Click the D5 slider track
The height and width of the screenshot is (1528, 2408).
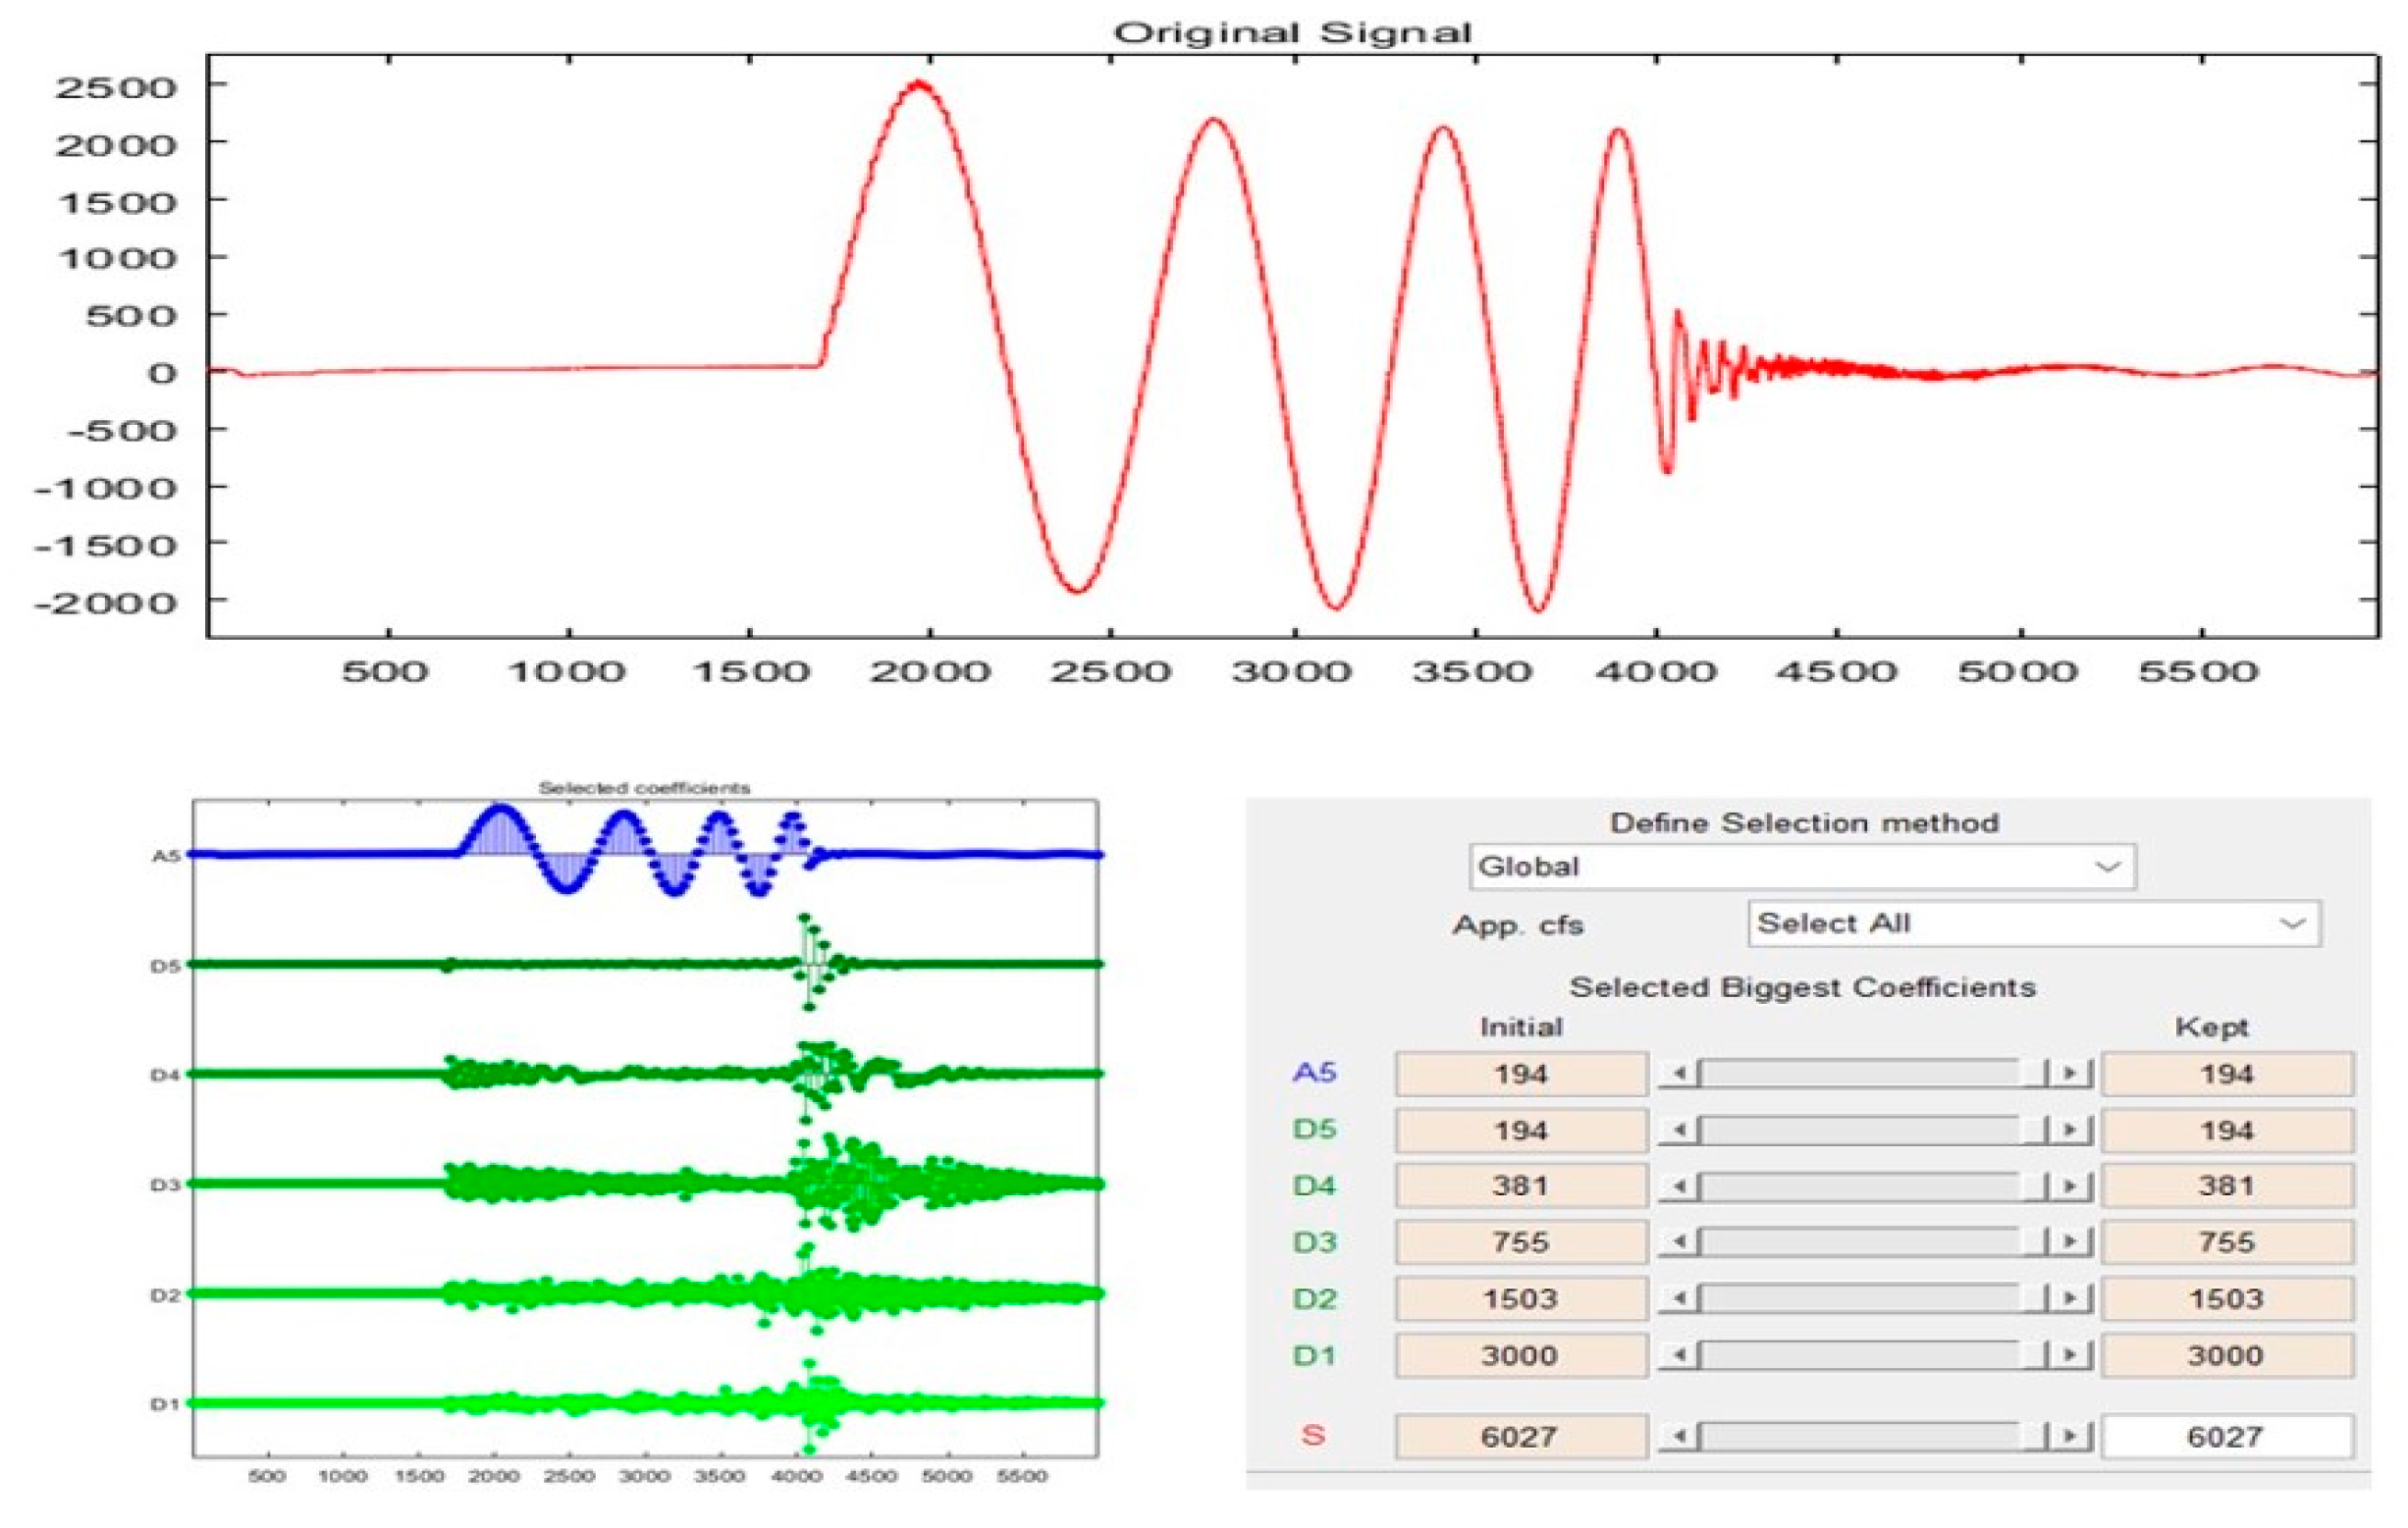[x=1860, y=1131]
